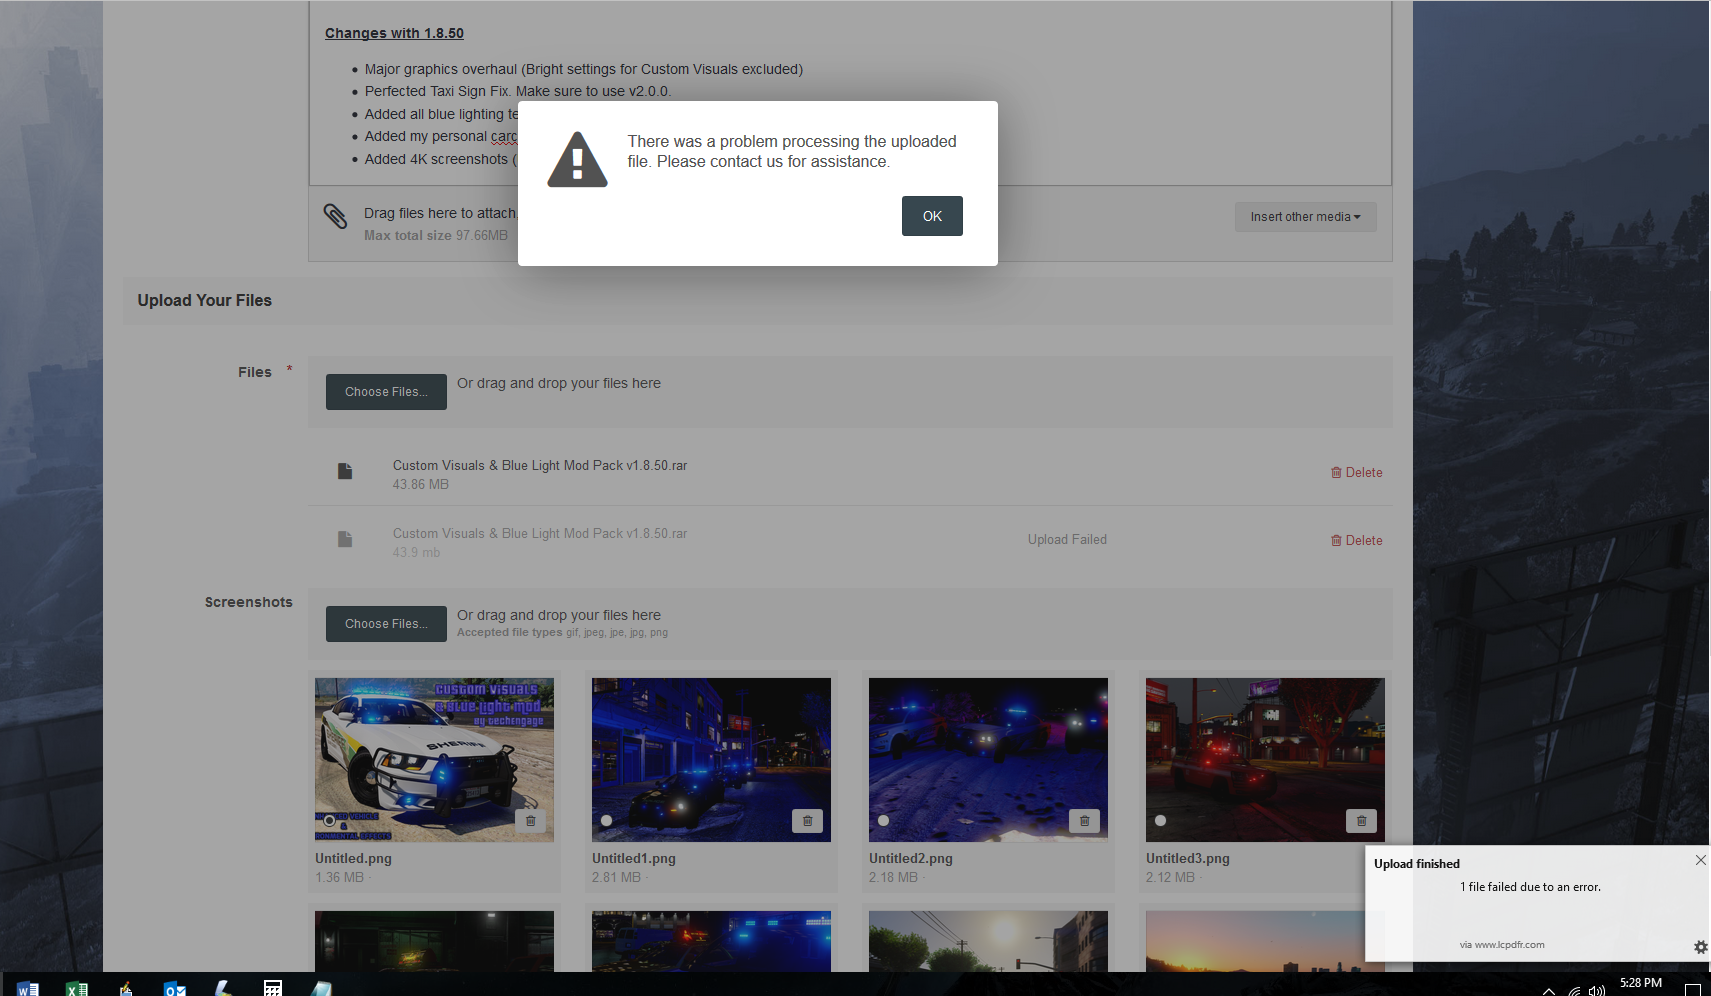1711x996 pixels.
Task: Click the 'via www.lcpdfr.com' notification text
Action: click(1502, 945)
